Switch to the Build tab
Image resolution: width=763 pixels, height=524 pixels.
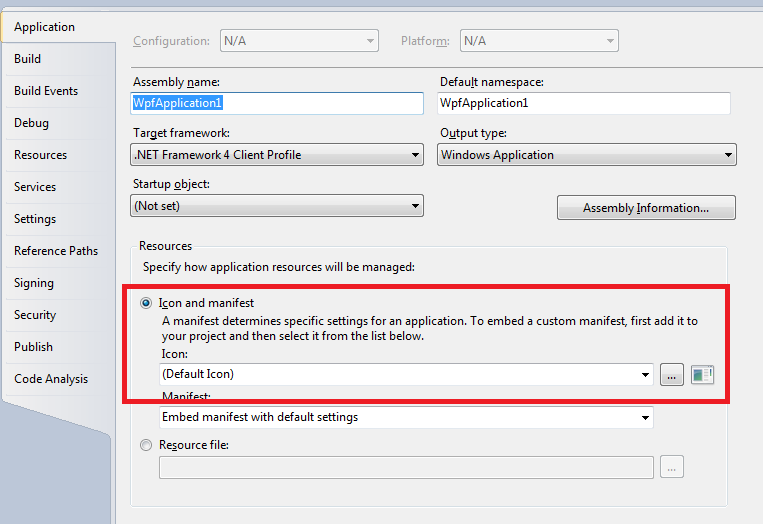(x=27, y=59)
